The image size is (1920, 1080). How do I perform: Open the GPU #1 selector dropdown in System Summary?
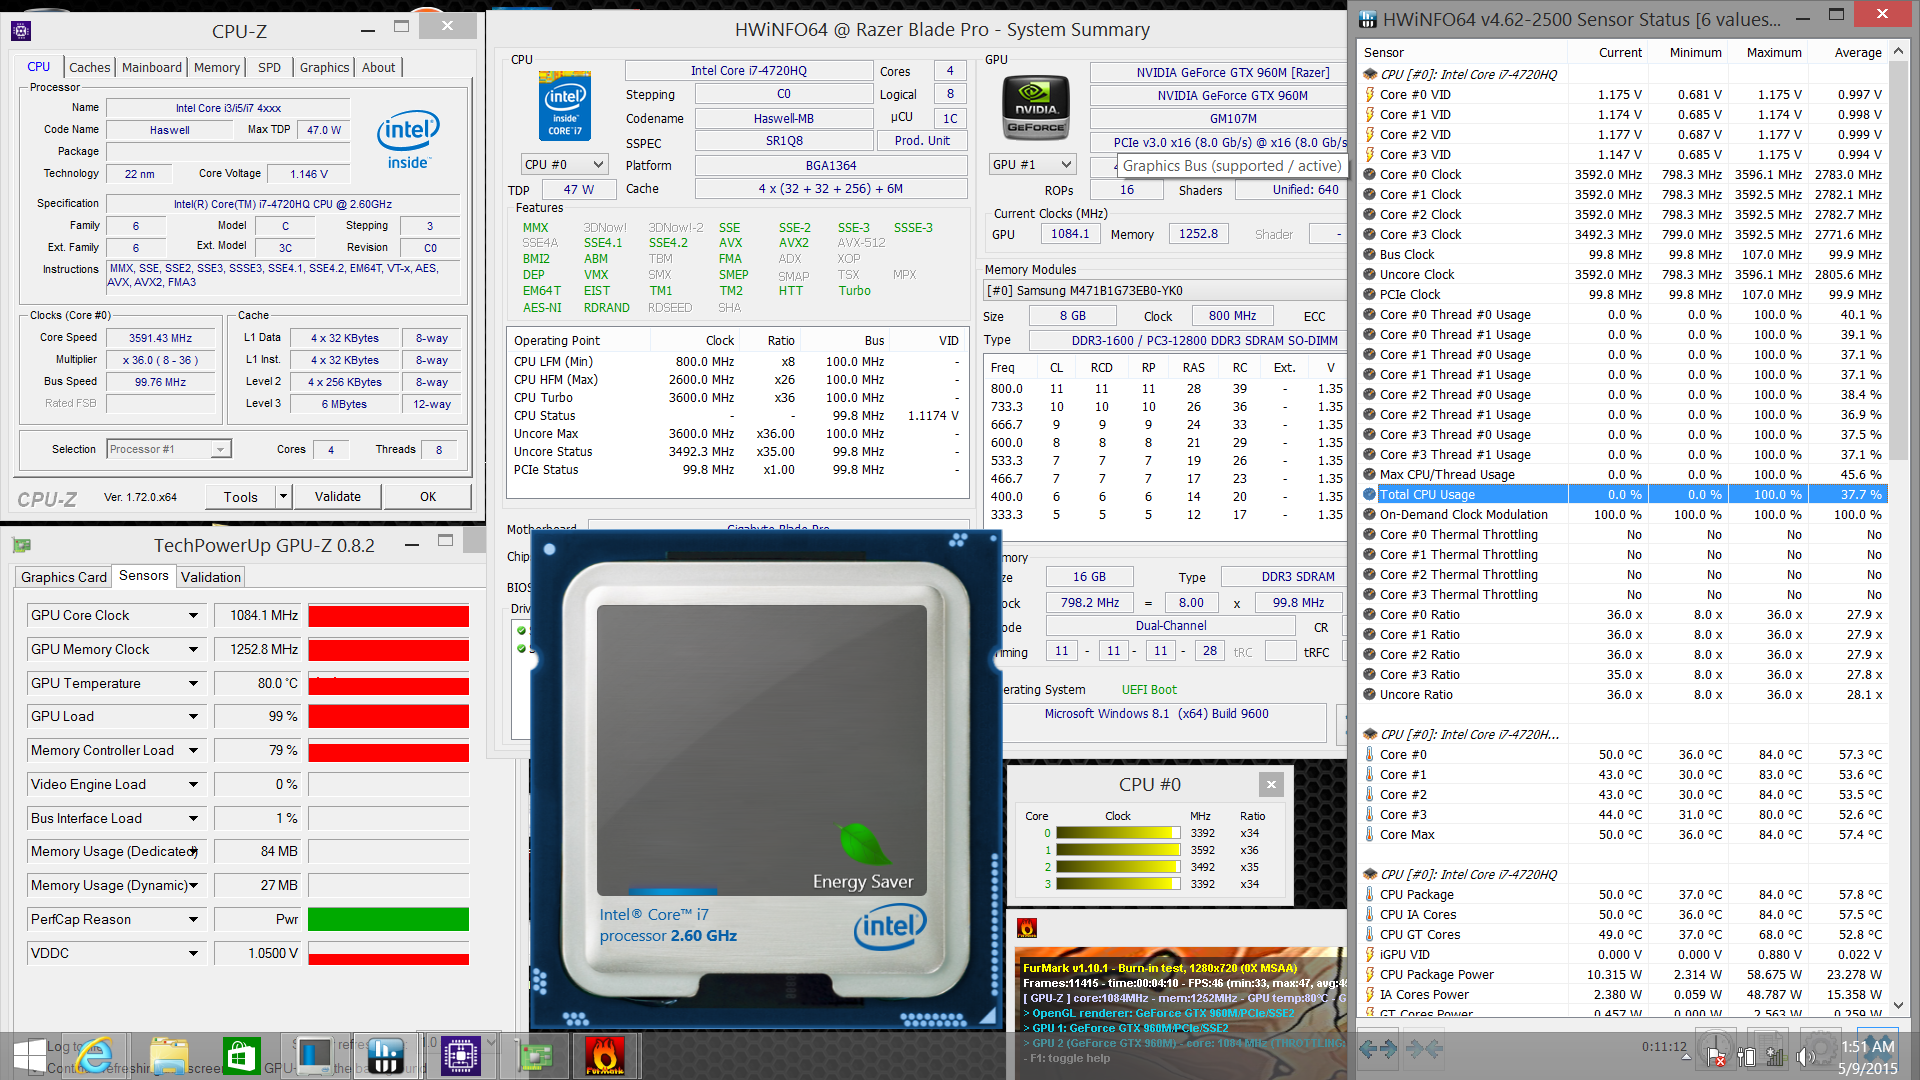point(1032,164)
